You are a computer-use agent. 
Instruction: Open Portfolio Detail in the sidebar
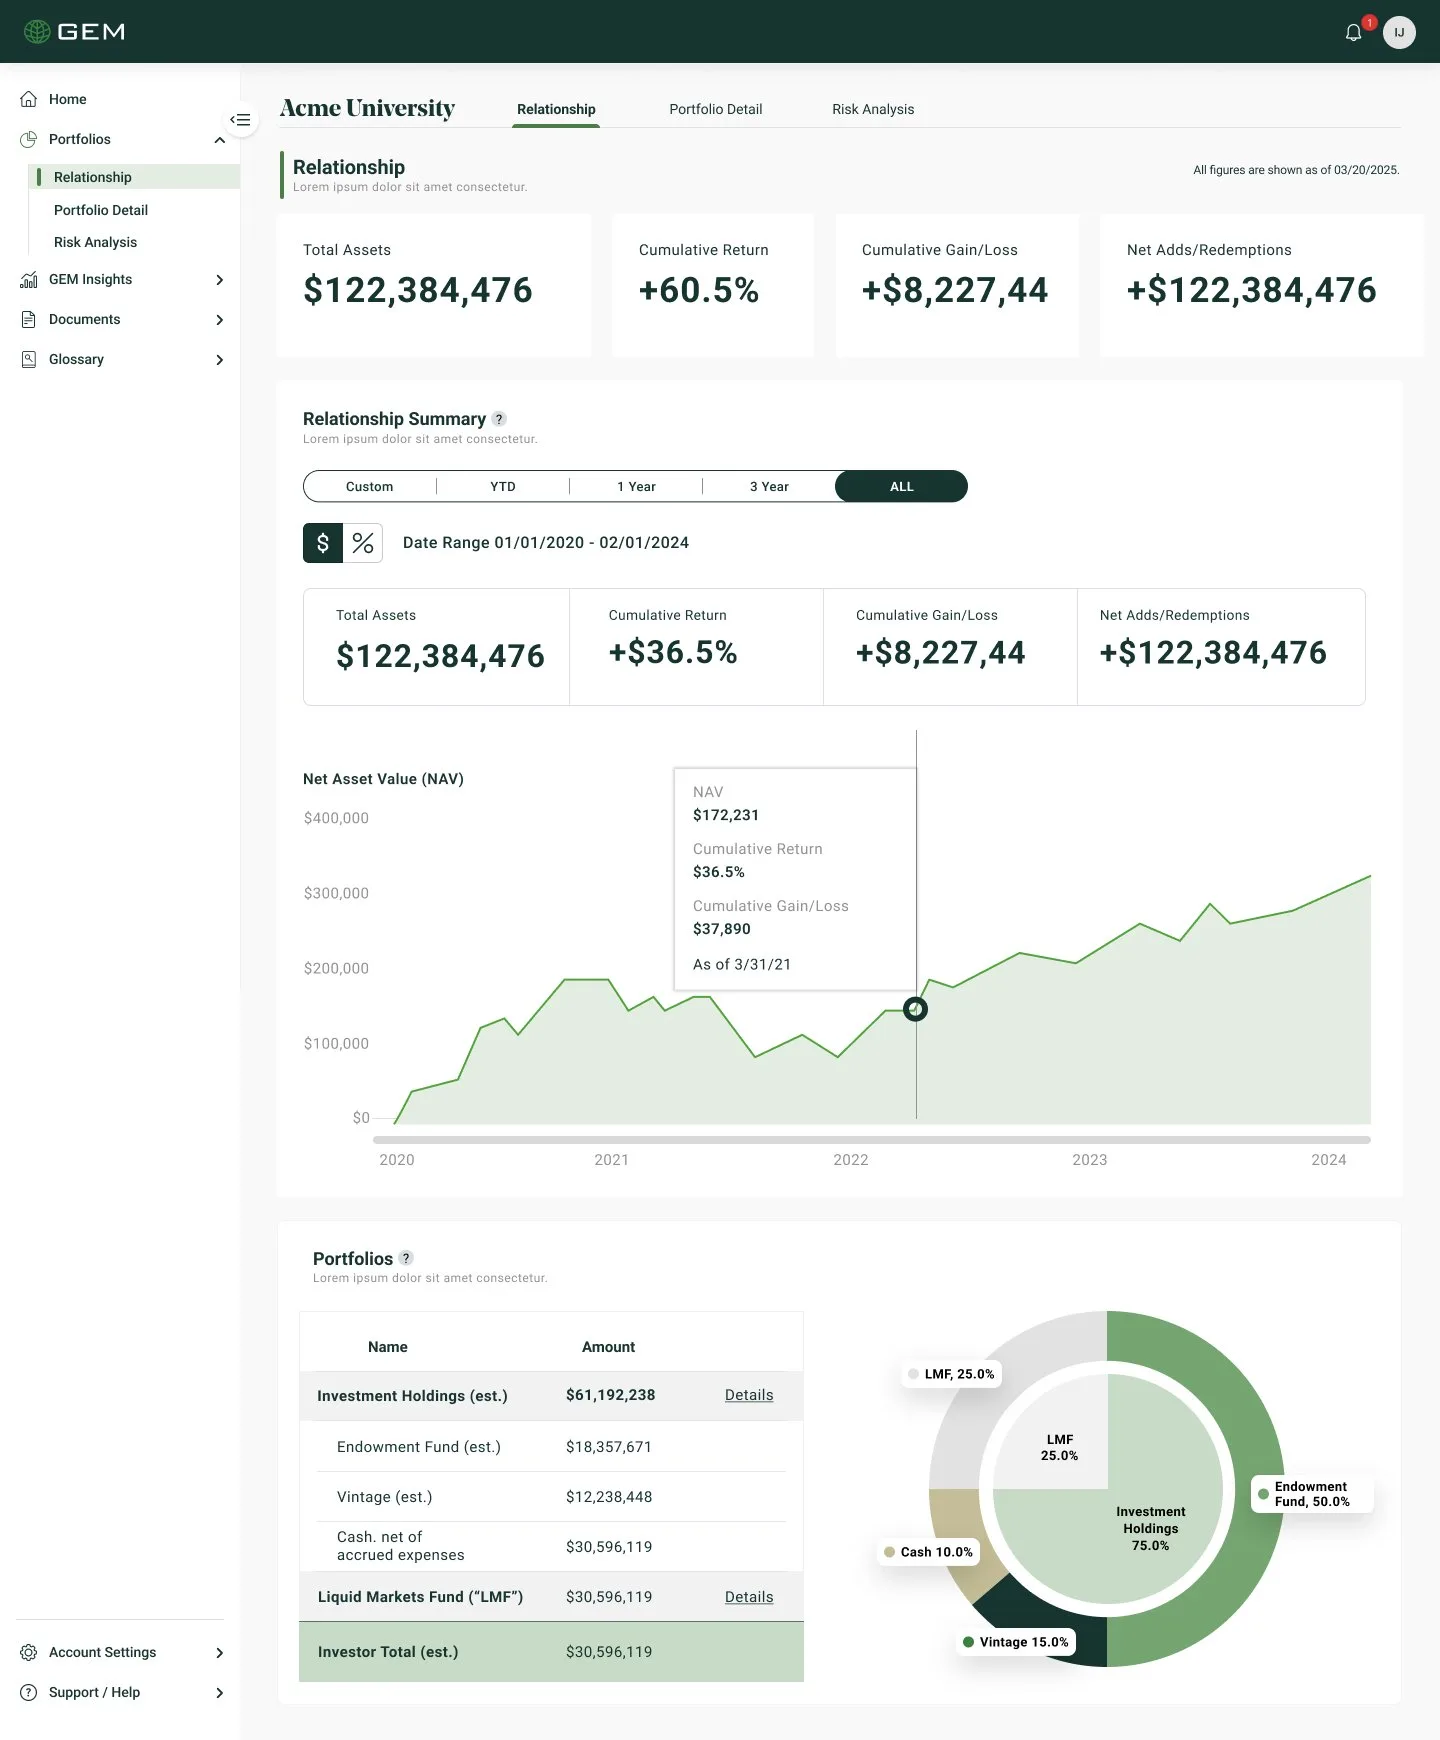click(101, 210)
